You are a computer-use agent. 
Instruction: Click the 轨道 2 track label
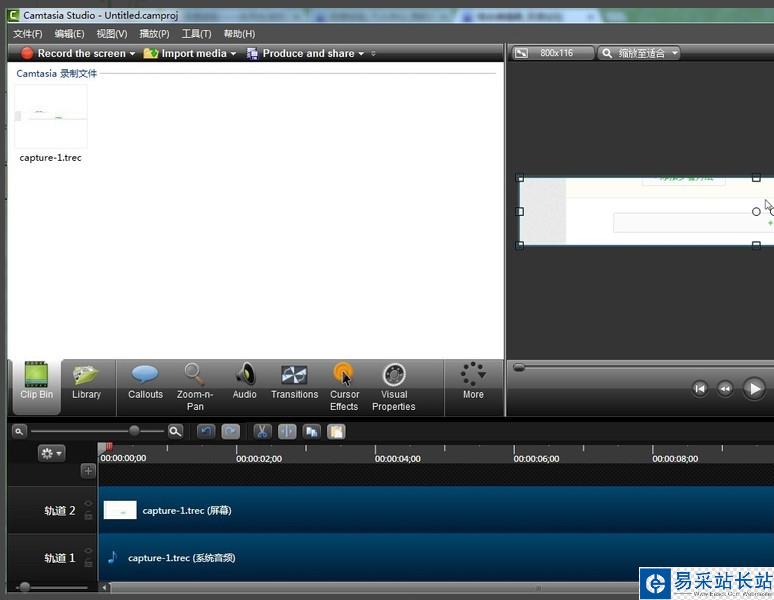[60, 511]
